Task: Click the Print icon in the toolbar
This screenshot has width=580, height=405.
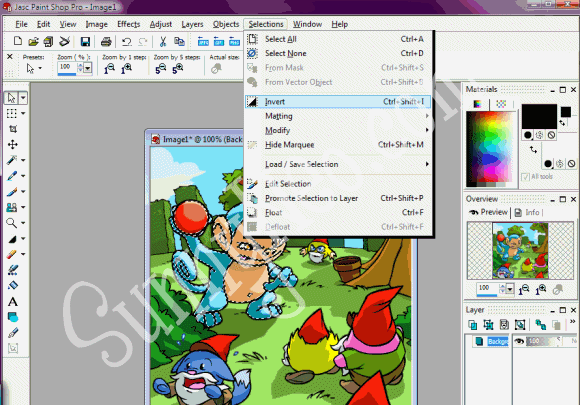Action: click(106, 41)
